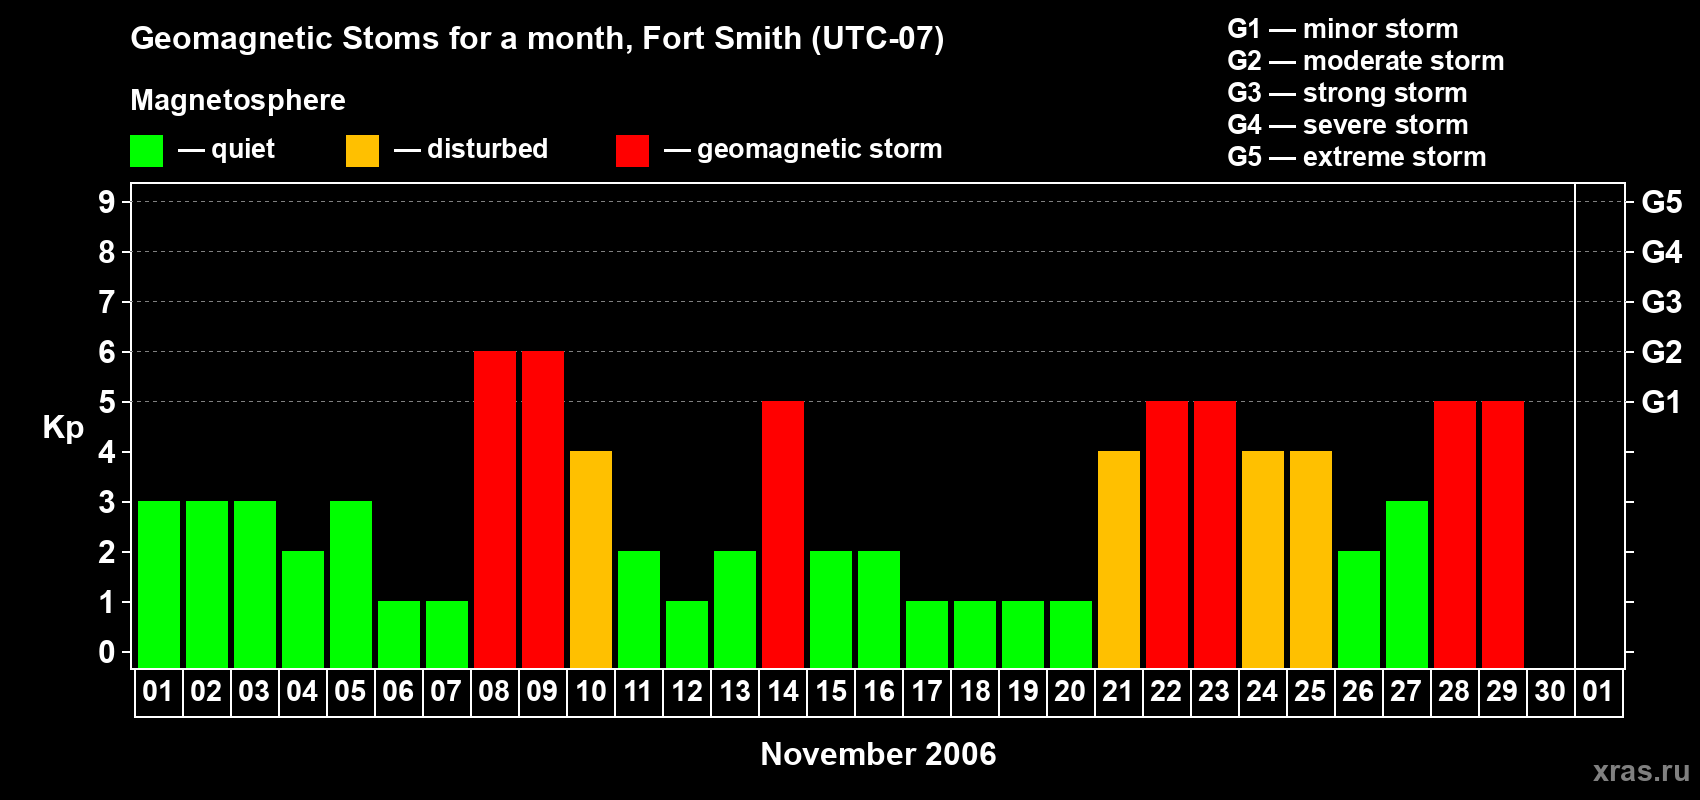
Task: Select the red bar for day 29
Action: click(1503, 534)
